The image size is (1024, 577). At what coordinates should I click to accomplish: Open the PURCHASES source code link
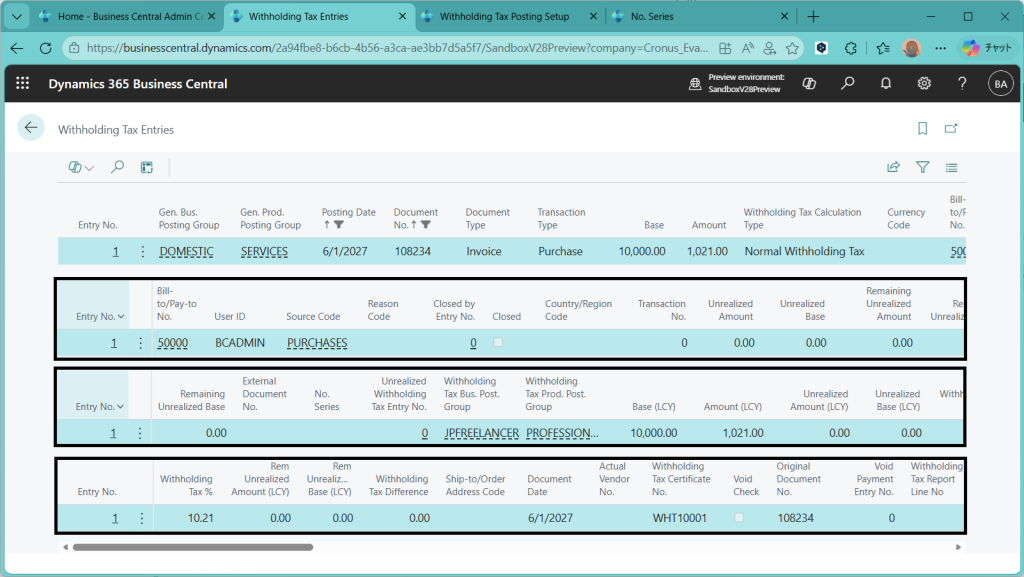click(x=317, y=343)
